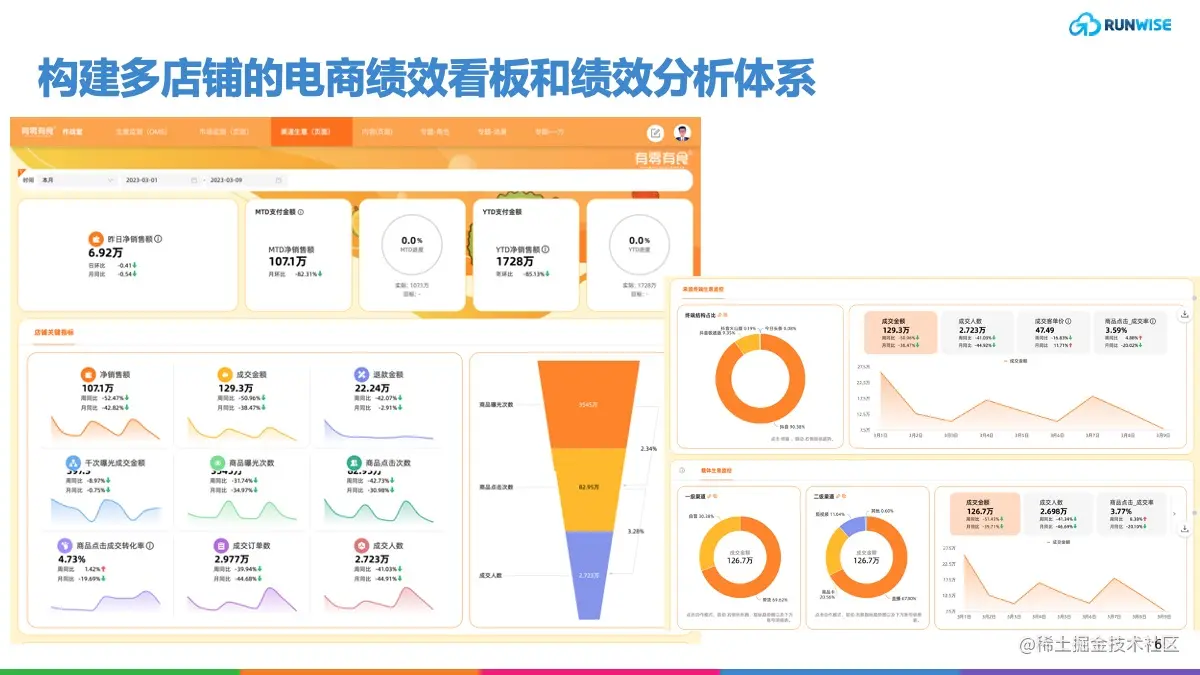Download the 129.3万 成交金额 trend chart

[x=1184, y=315]
